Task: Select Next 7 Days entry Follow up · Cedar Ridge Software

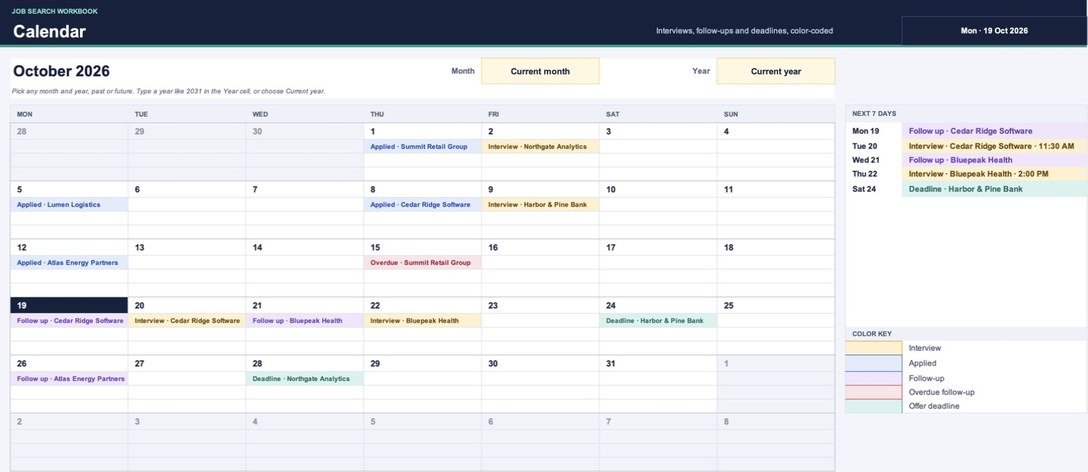Action: coord(994,130)
